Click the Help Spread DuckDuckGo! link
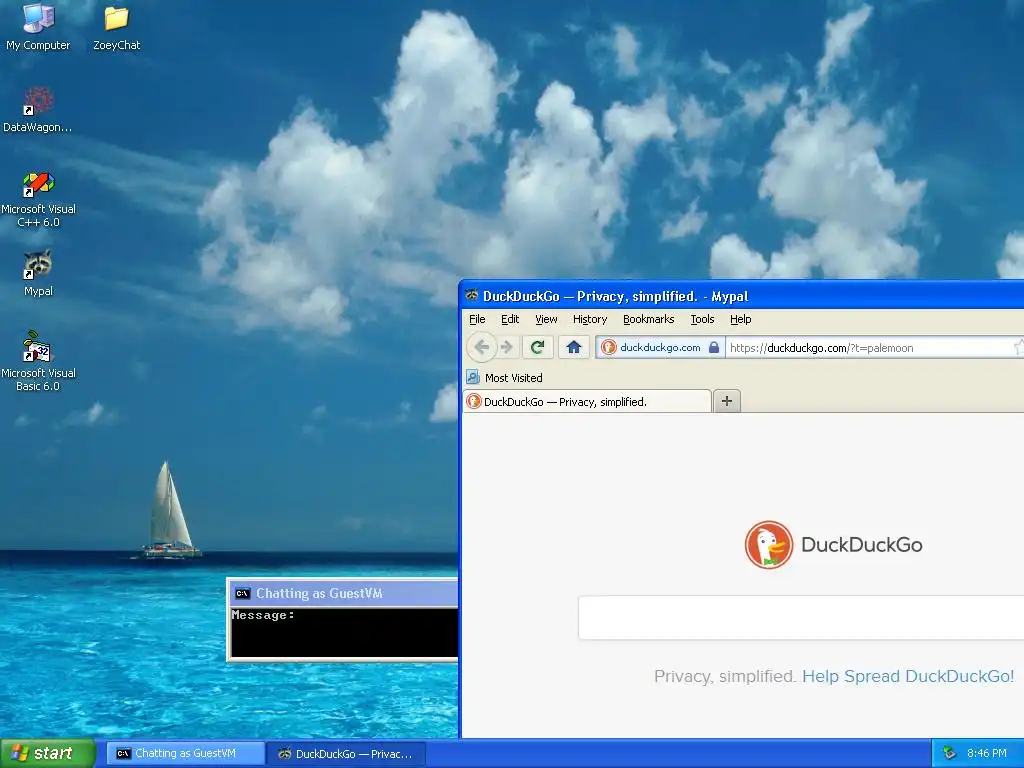Viewport: 1024px width, 768px height. tap(908, 676)
